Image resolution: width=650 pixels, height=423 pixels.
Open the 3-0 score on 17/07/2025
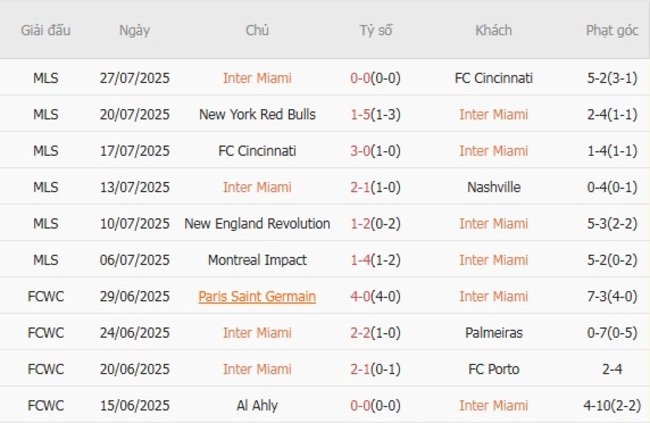pos(361,151)
